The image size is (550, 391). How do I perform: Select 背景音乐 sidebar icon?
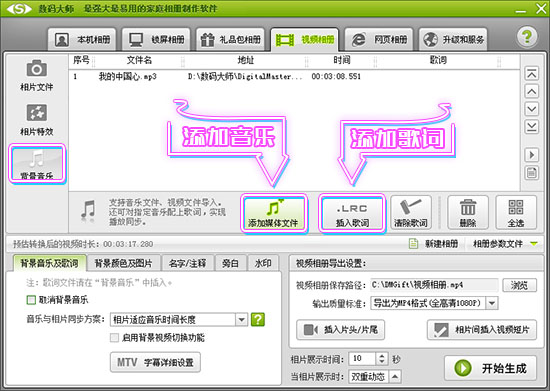click(x=37, y=164)
